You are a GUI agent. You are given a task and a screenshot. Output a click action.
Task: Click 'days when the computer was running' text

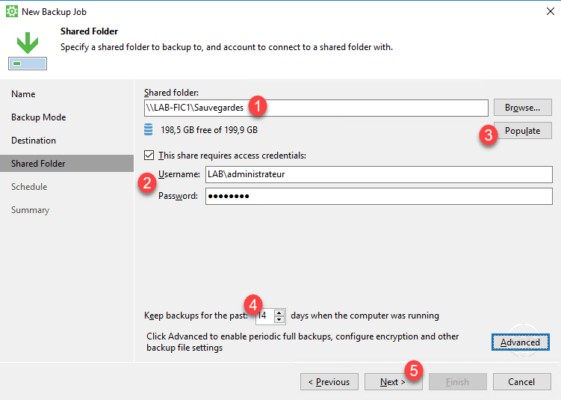(x=365, y=316)
